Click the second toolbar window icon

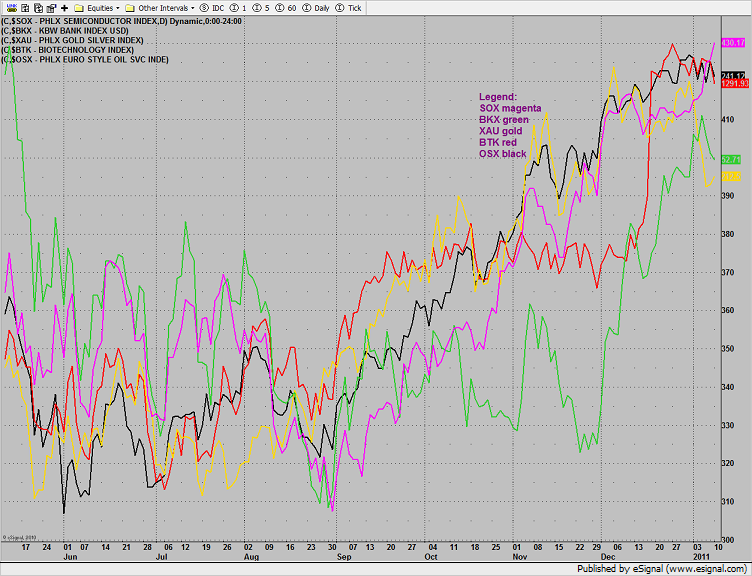(x=25, y=8)
